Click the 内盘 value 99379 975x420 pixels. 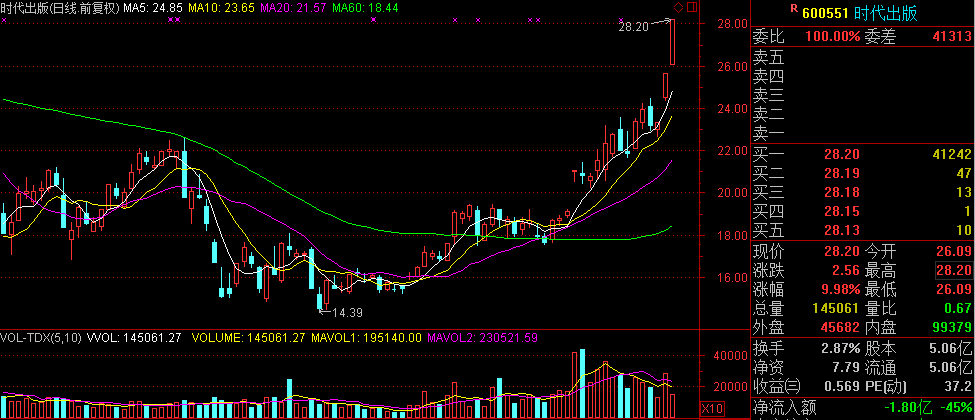pyautogui.click(x=952, y=327)
